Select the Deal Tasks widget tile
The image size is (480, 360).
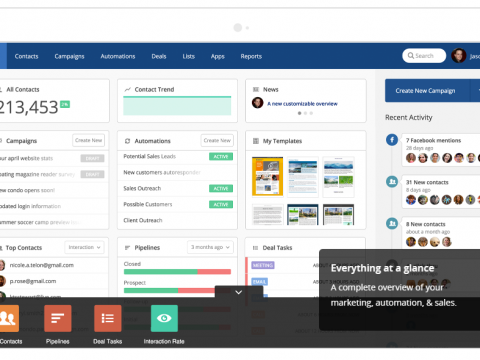click(108, 318)
